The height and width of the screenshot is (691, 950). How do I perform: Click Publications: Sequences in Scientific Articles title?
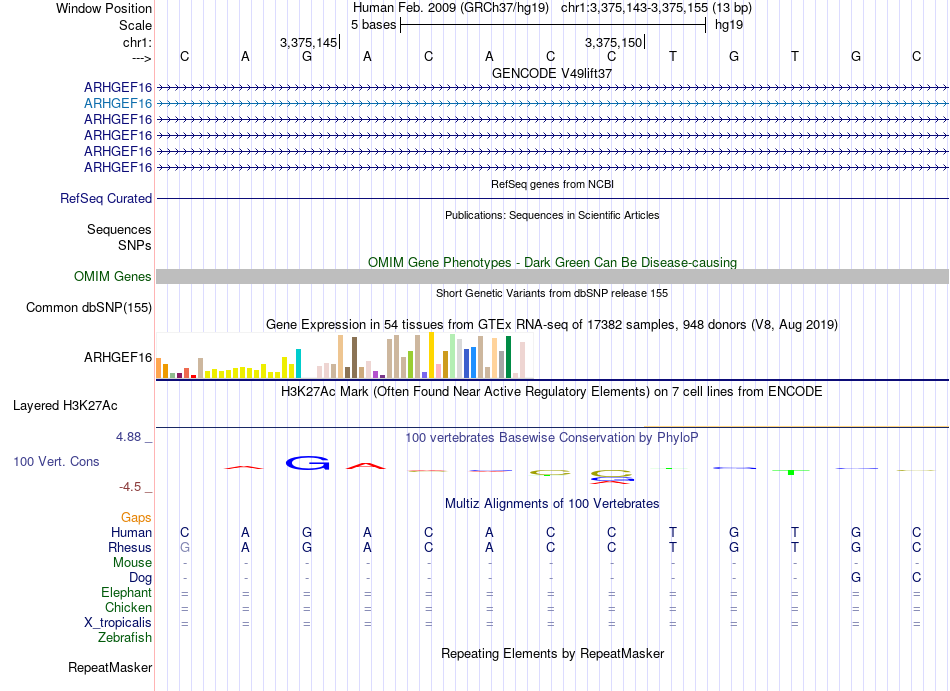552,215
